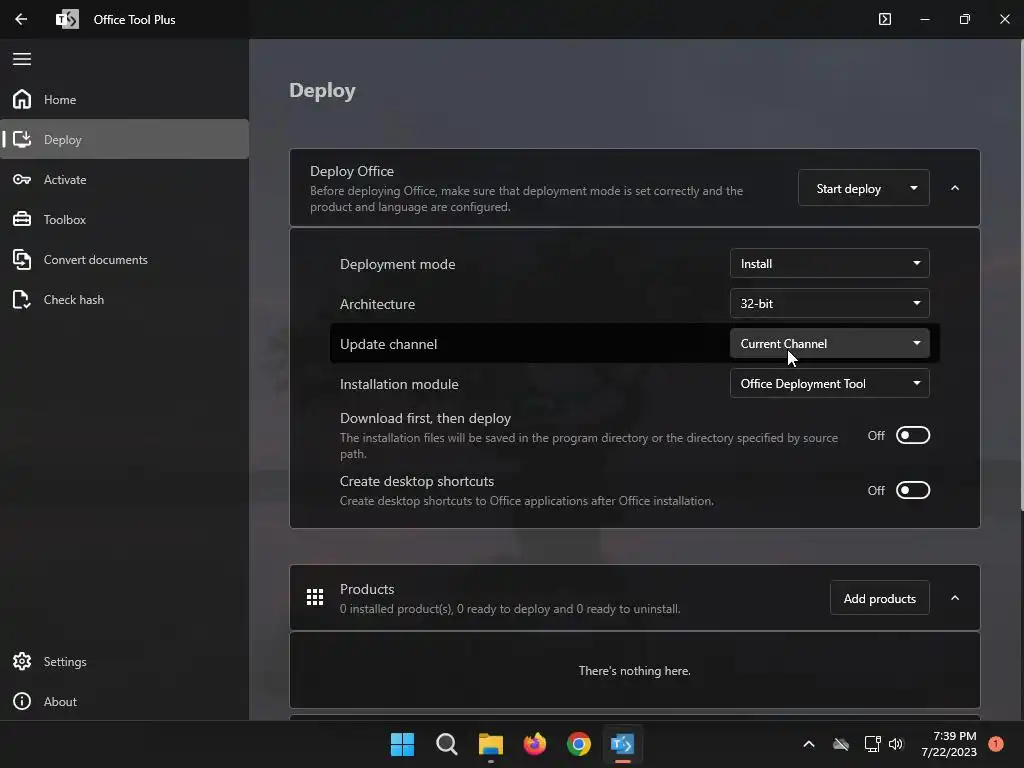Click the network tray icon
The image size is (1024, 768).
872,744
